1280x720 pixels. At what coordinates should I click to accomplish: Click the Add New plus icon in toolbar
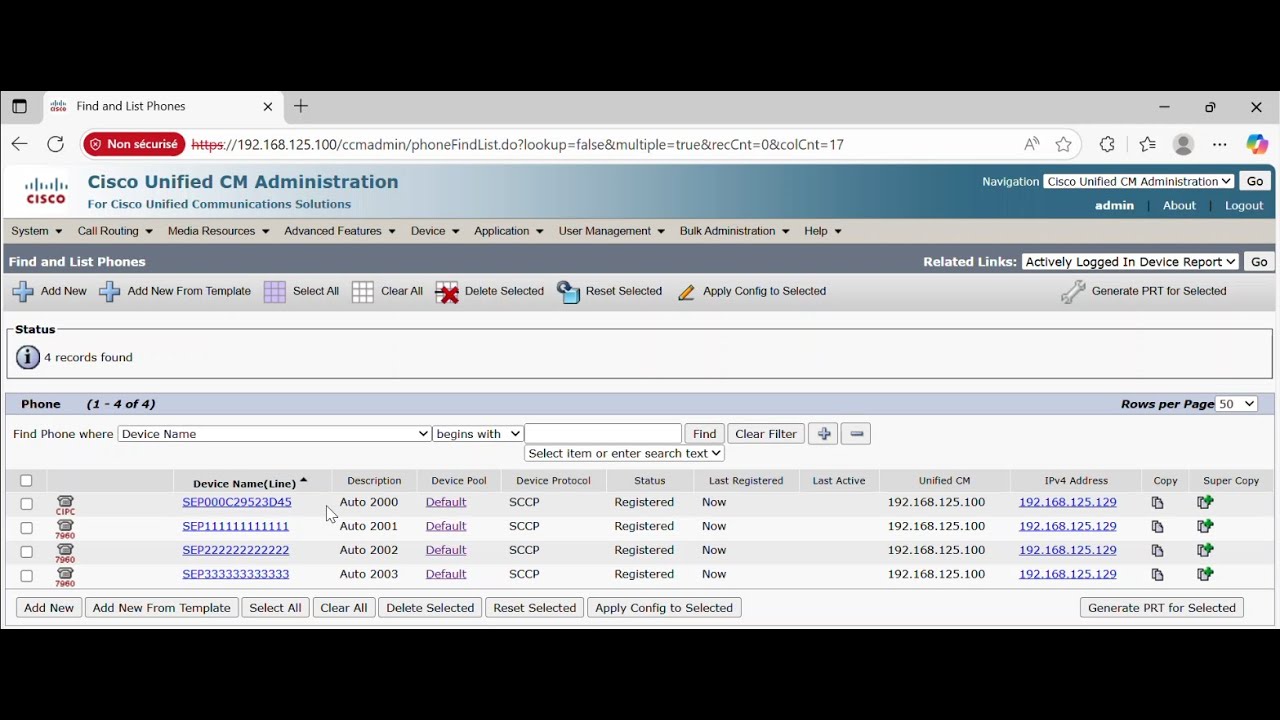pyautogui.click(x=23, y=292)
